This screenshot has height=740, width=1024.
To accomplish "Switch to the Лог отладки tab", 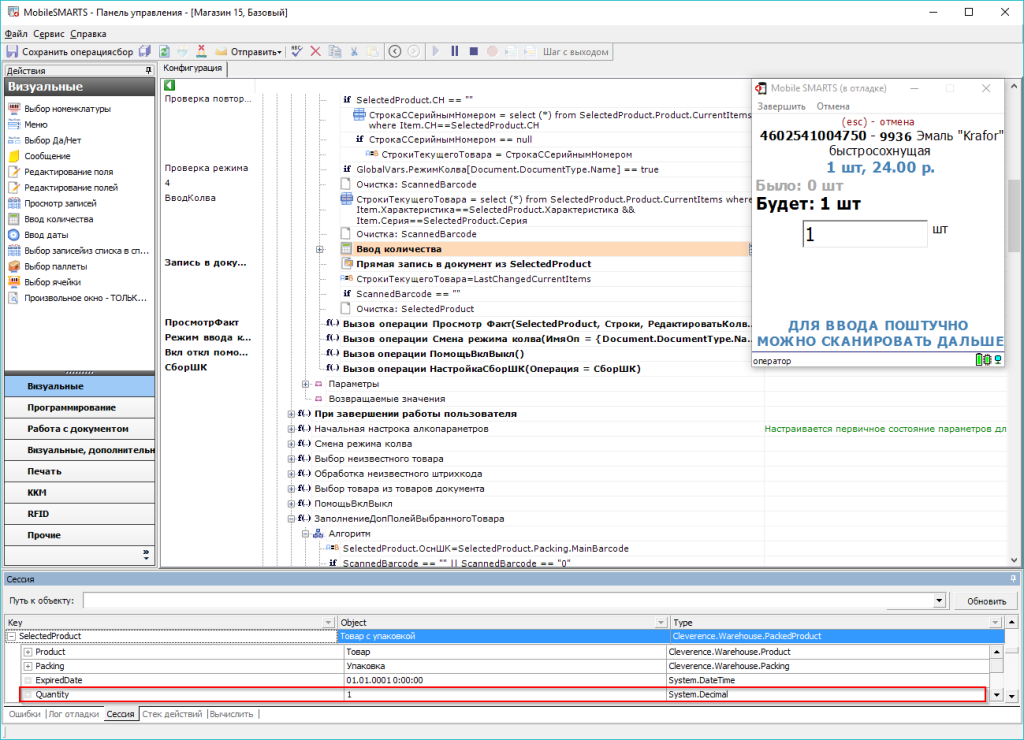I will 74,714.
